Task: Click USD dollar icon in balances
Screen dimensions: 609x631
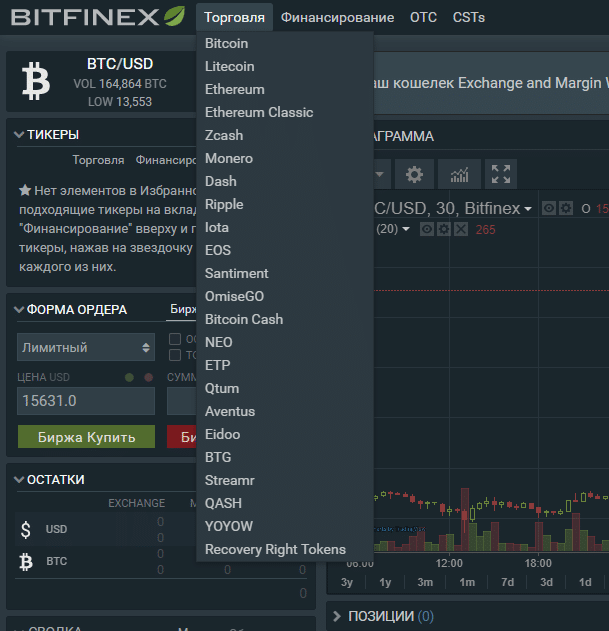Action: point(26,529)
